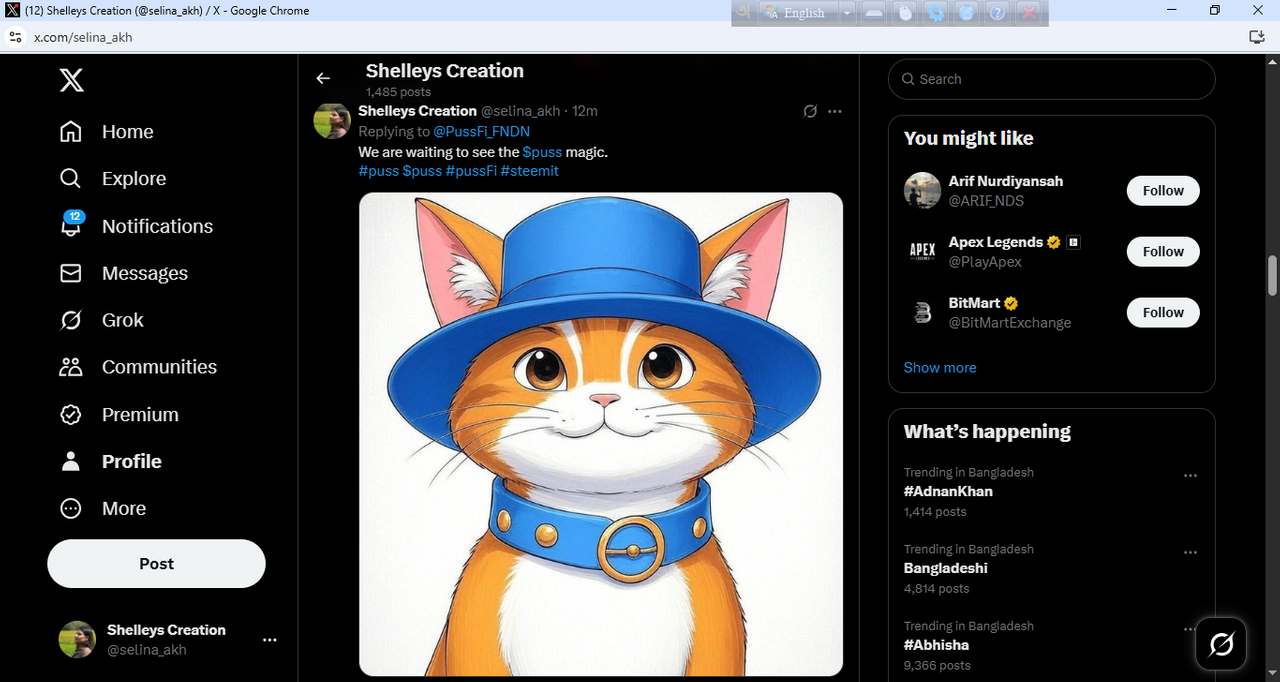Open options dots for Bangladeshi trend

point(1190,553)
